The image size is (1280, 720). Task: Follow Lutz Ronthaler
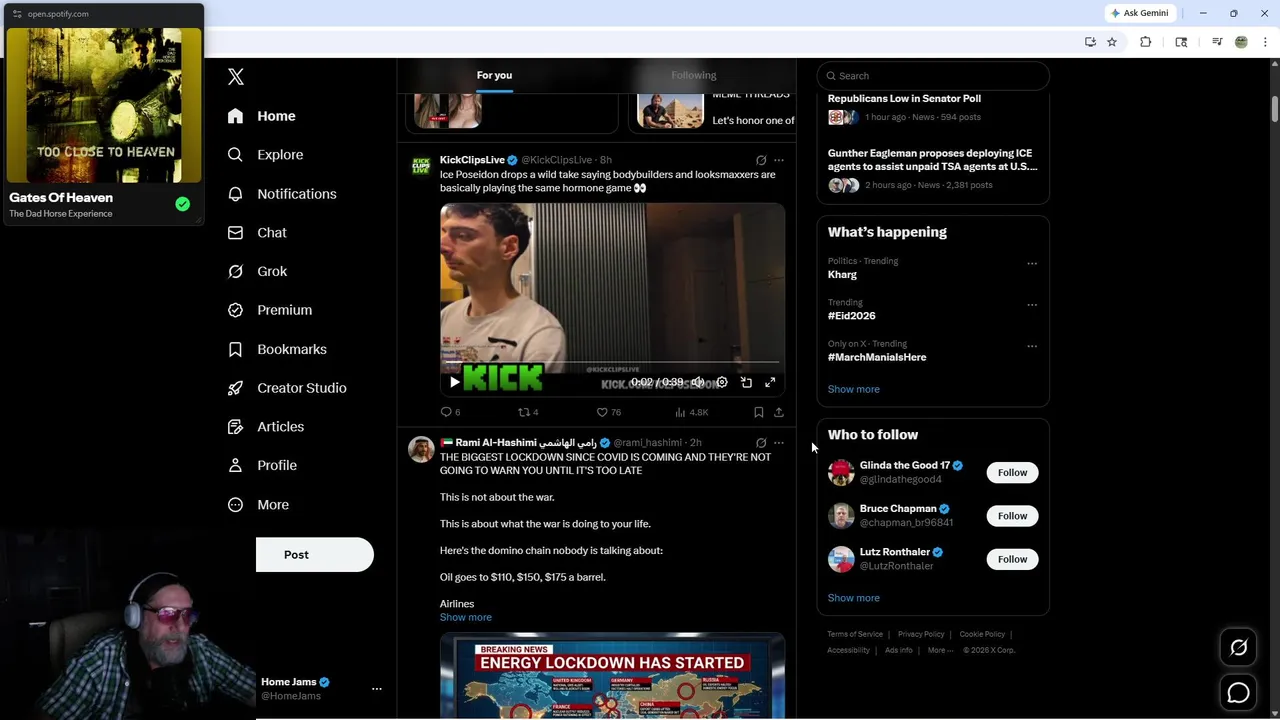pos(1012,559)
